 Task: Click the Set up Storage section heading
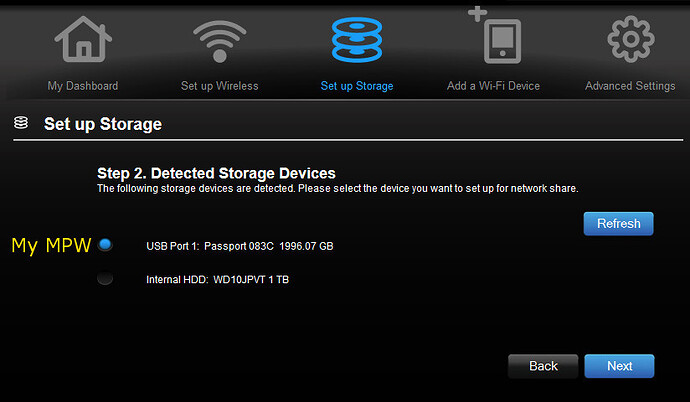[x=102, y=125]
